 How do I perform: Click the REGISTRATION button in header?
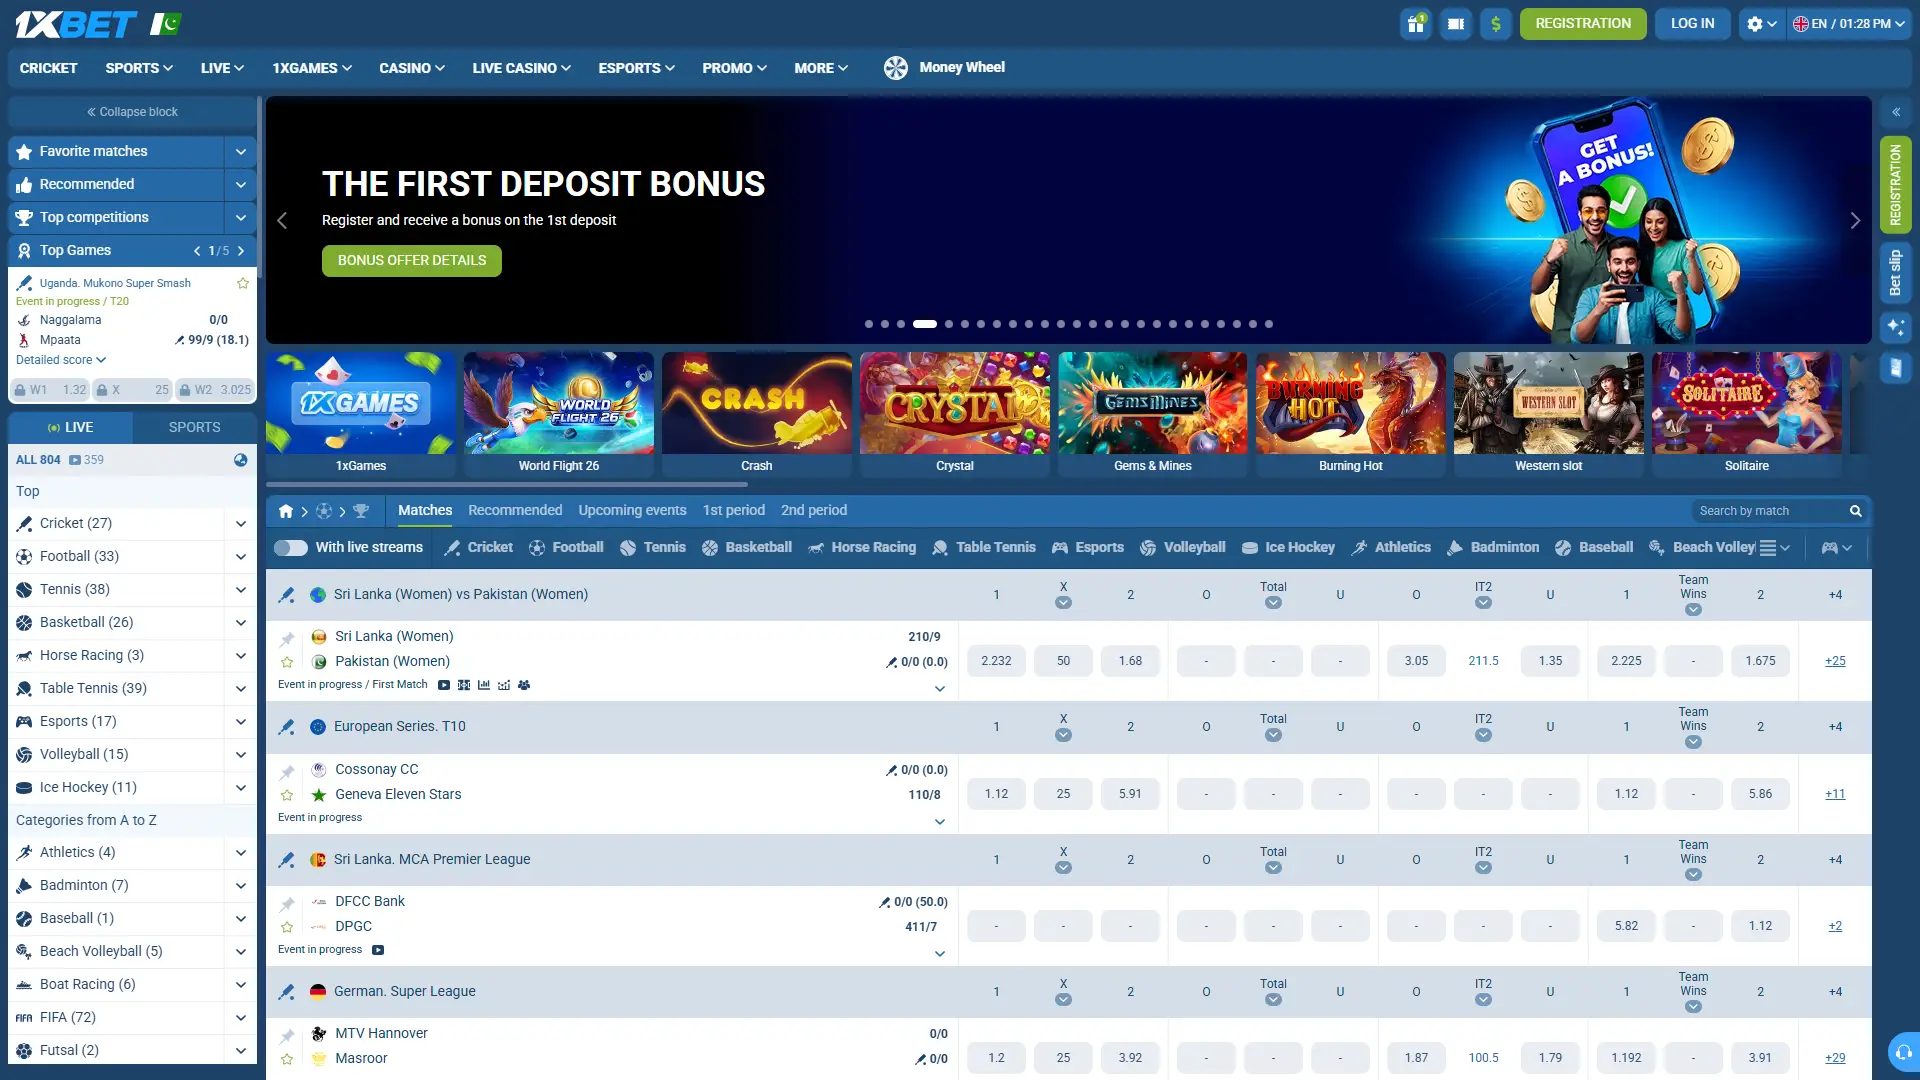point(1583,24)
